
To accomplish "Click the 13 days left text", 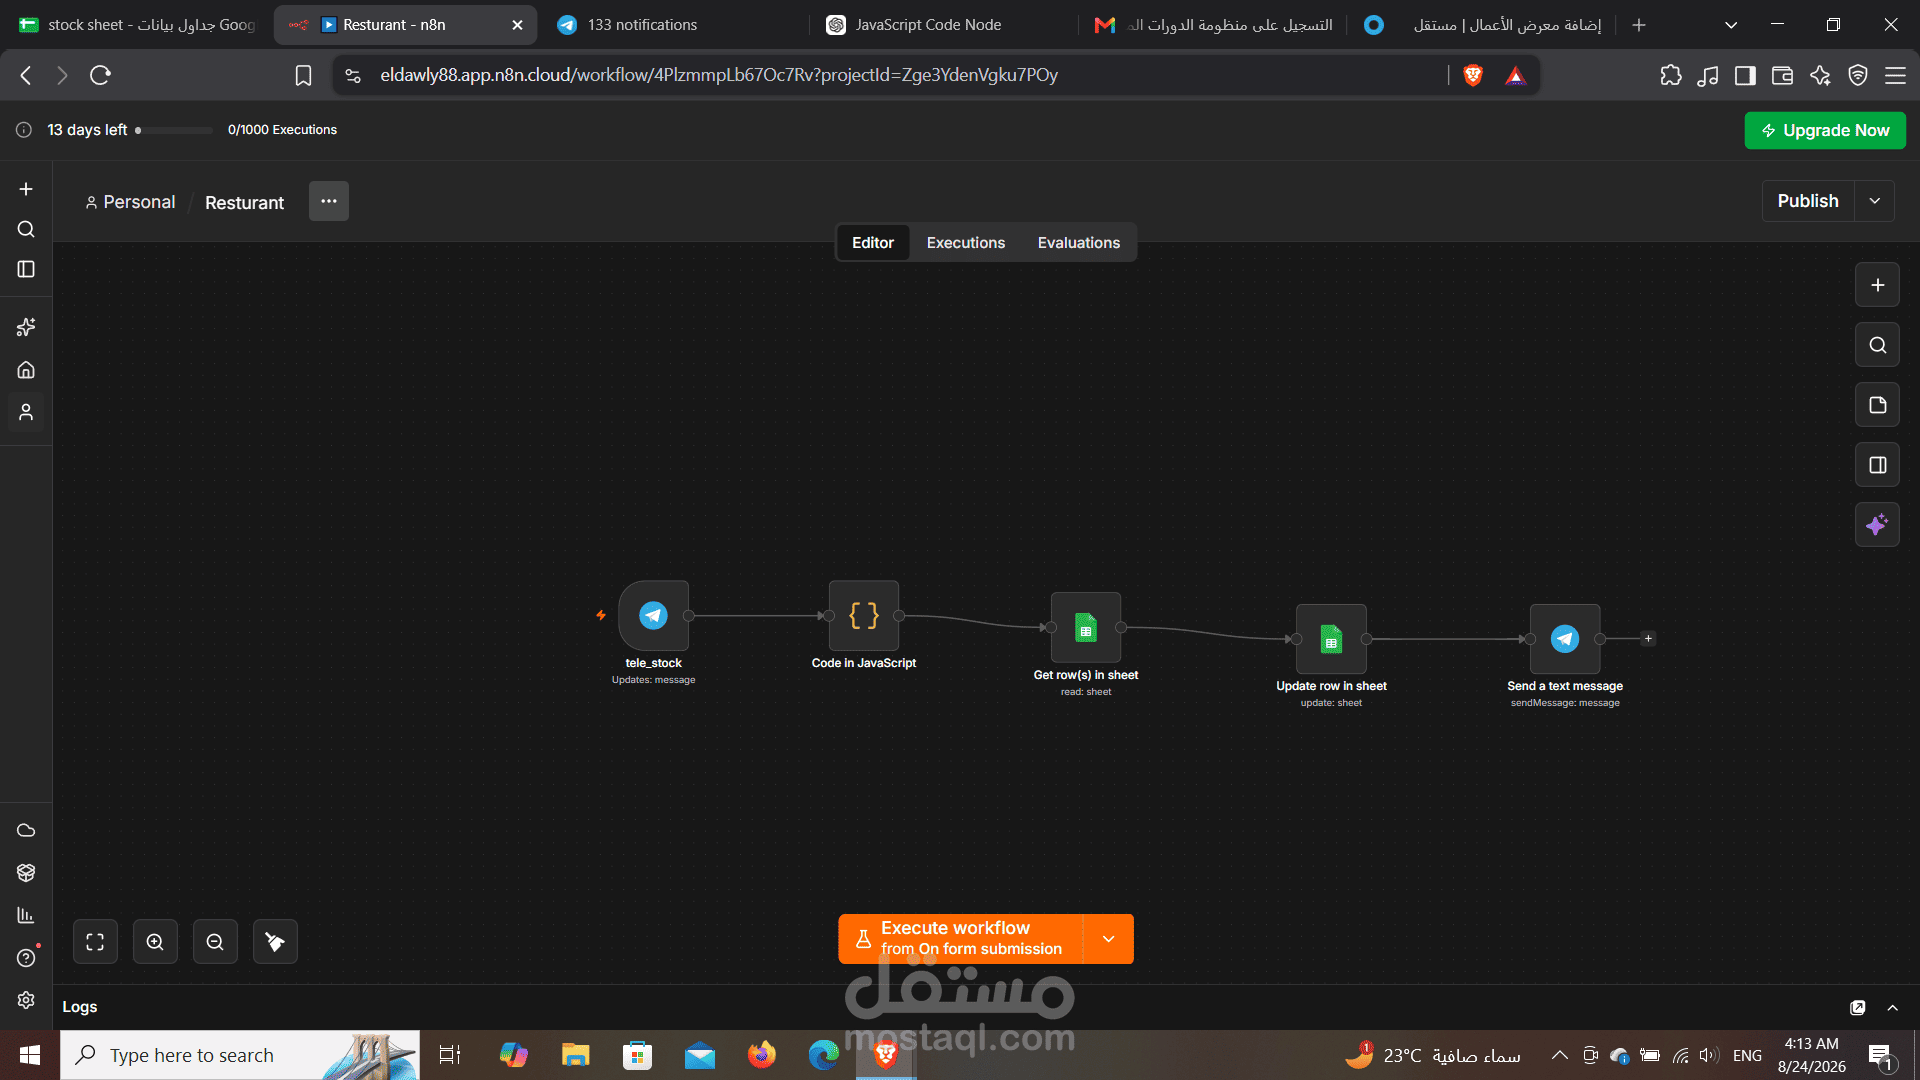I will click(x=87, y=130).
